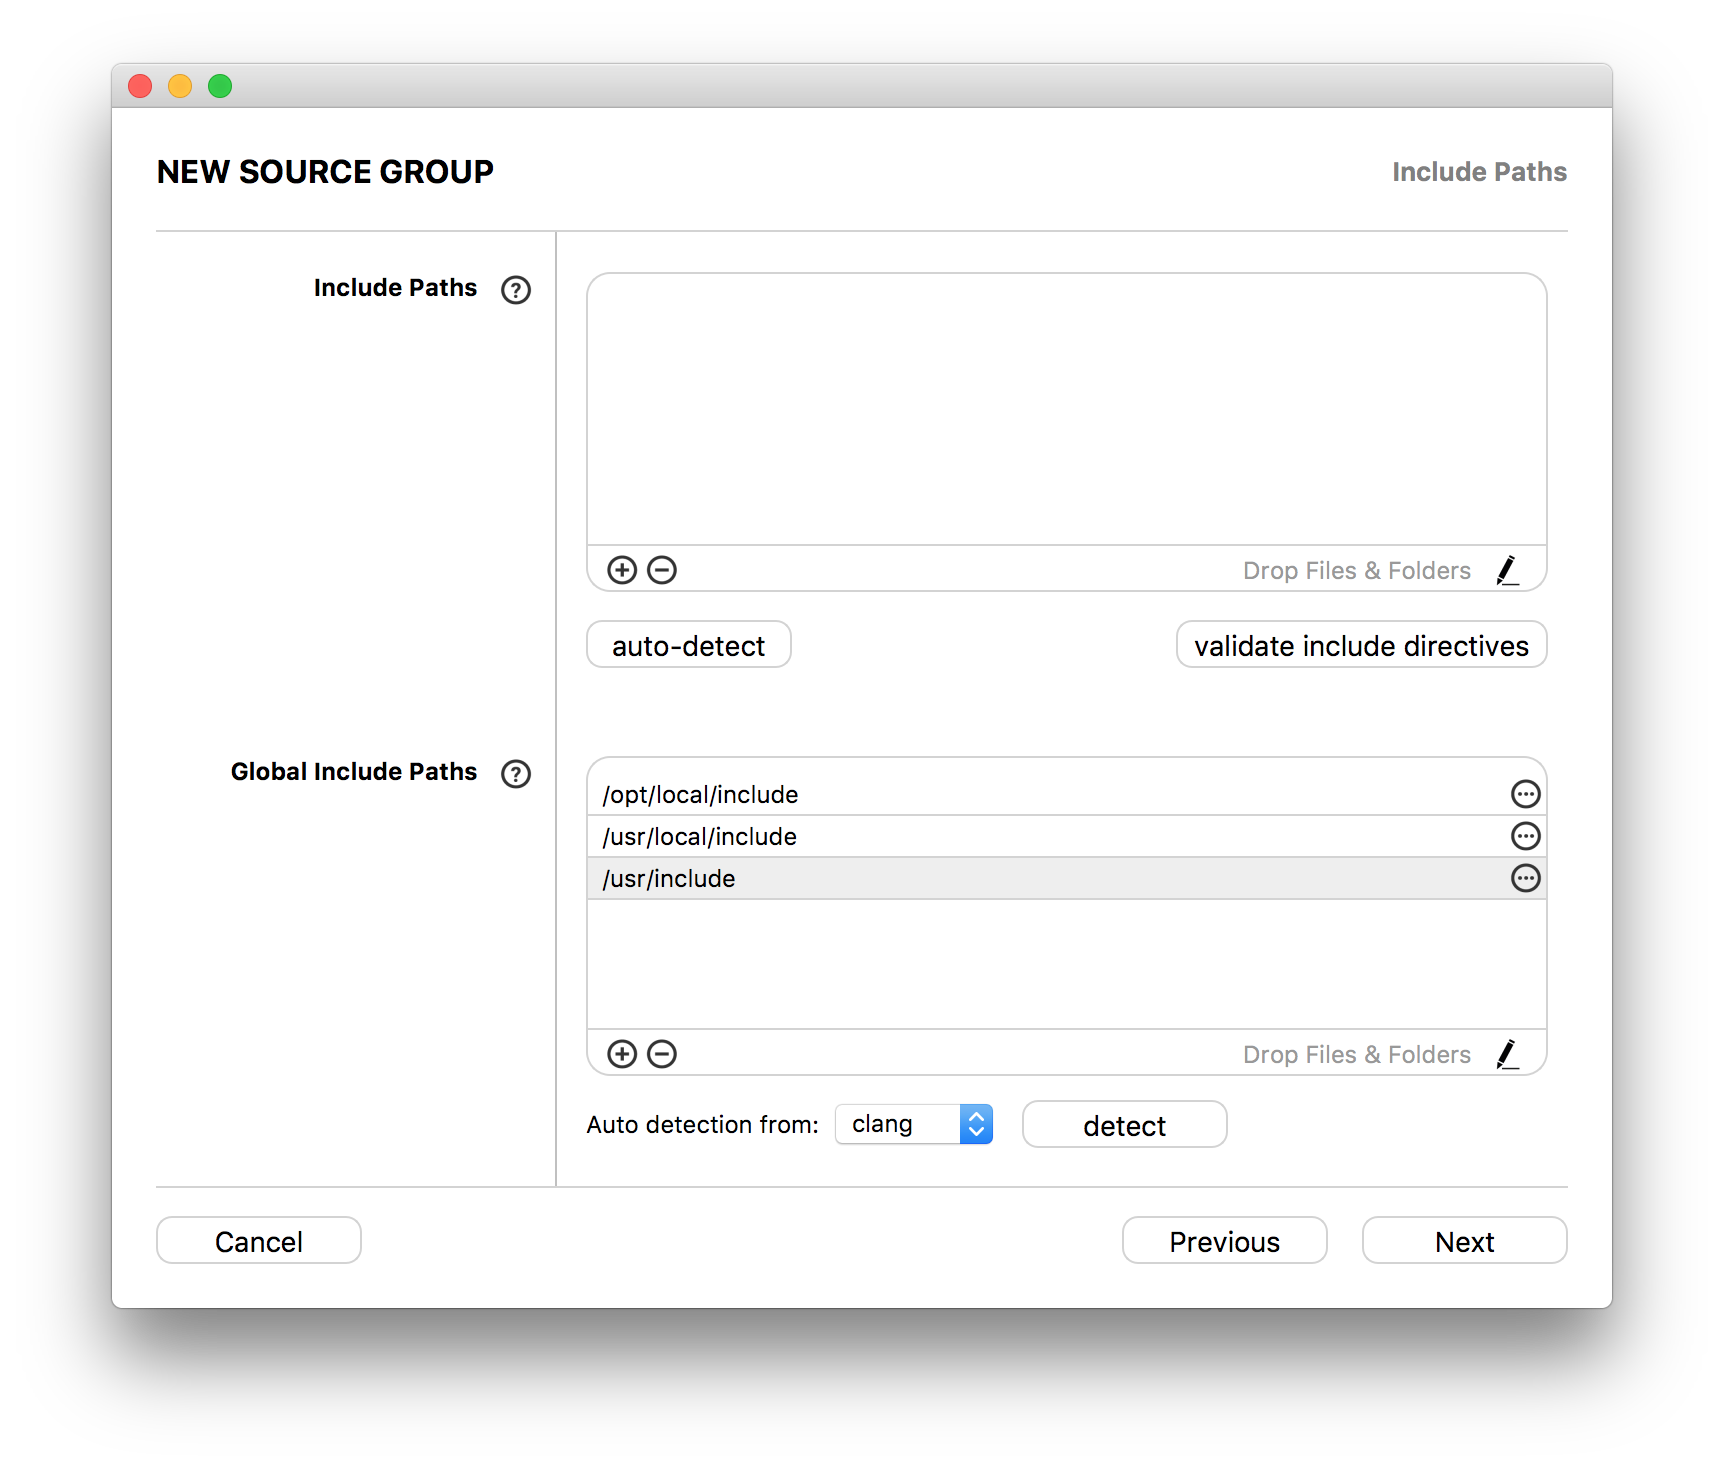This screenshot has width=1724, height=1468.
Task: Edit Include Paths list with pencil icon
Action: coord(1508,570)
